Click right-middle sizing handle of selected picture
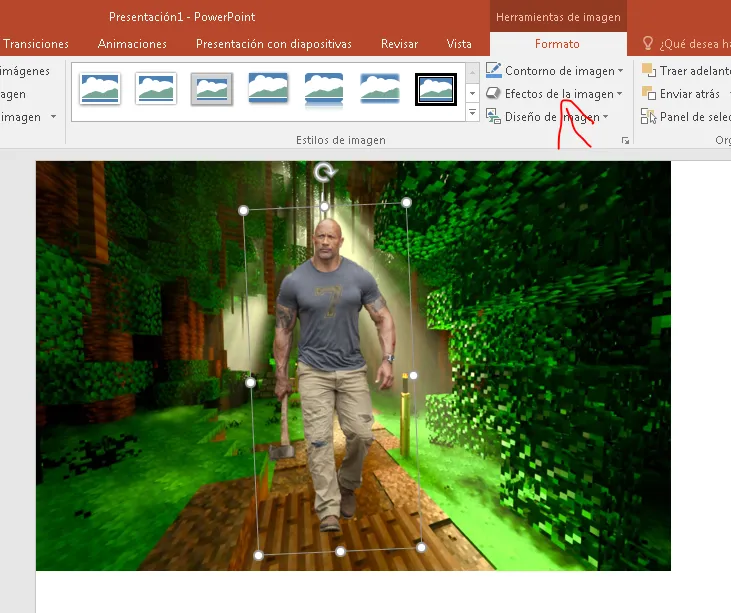731x613 pixels. (413, 375)
